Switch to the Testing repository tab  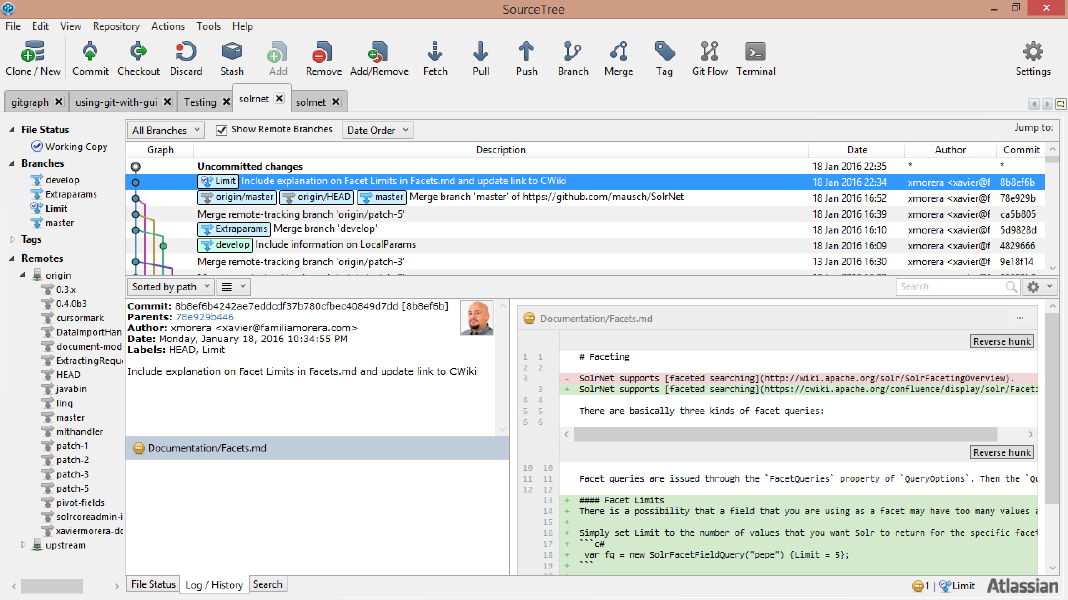200,102
